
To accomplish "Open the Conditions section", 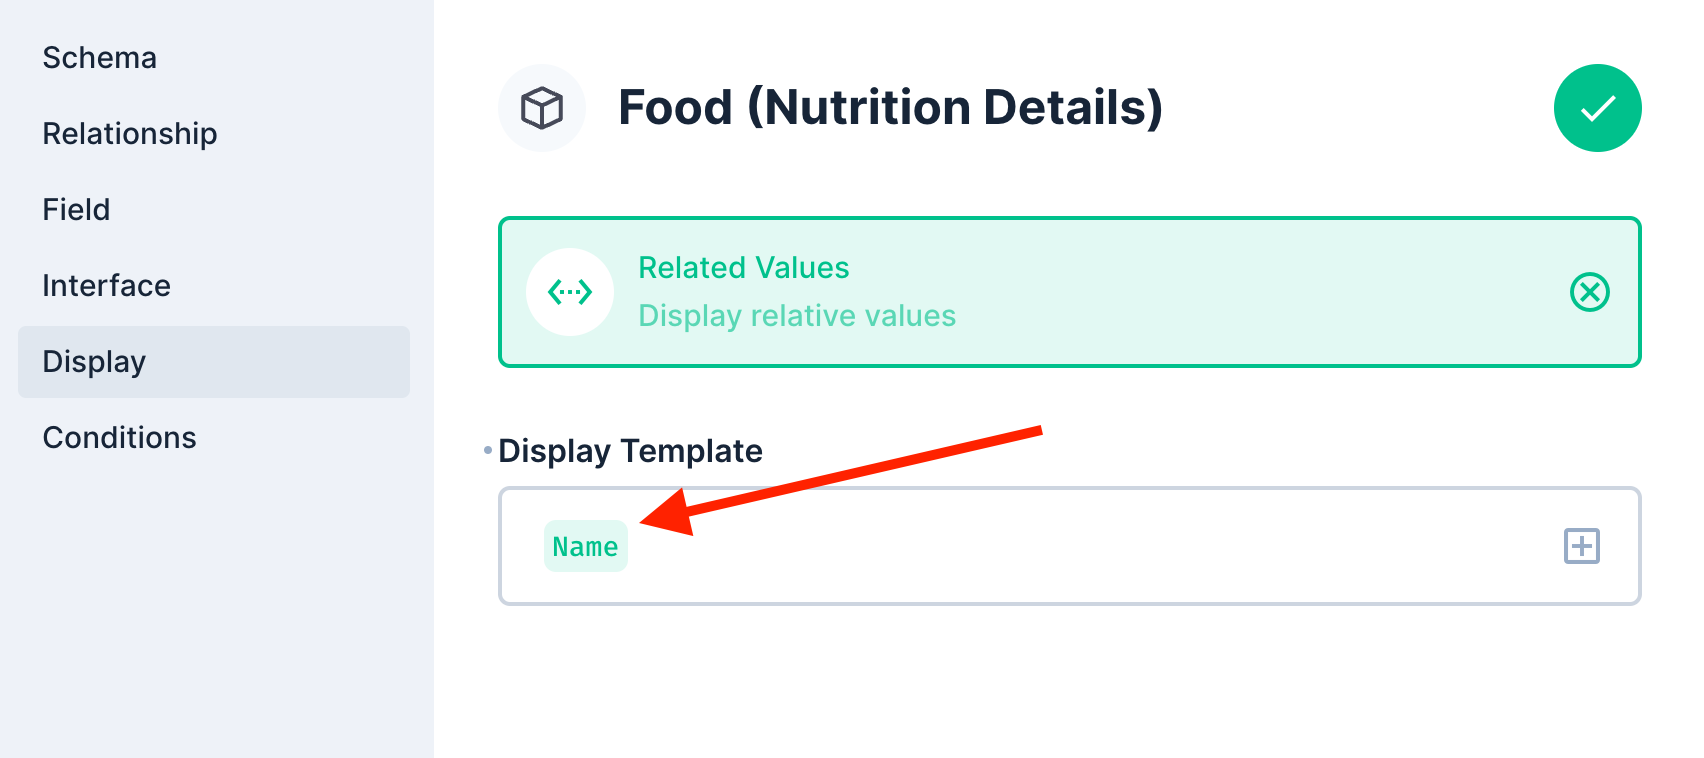I will coord(119,437).
